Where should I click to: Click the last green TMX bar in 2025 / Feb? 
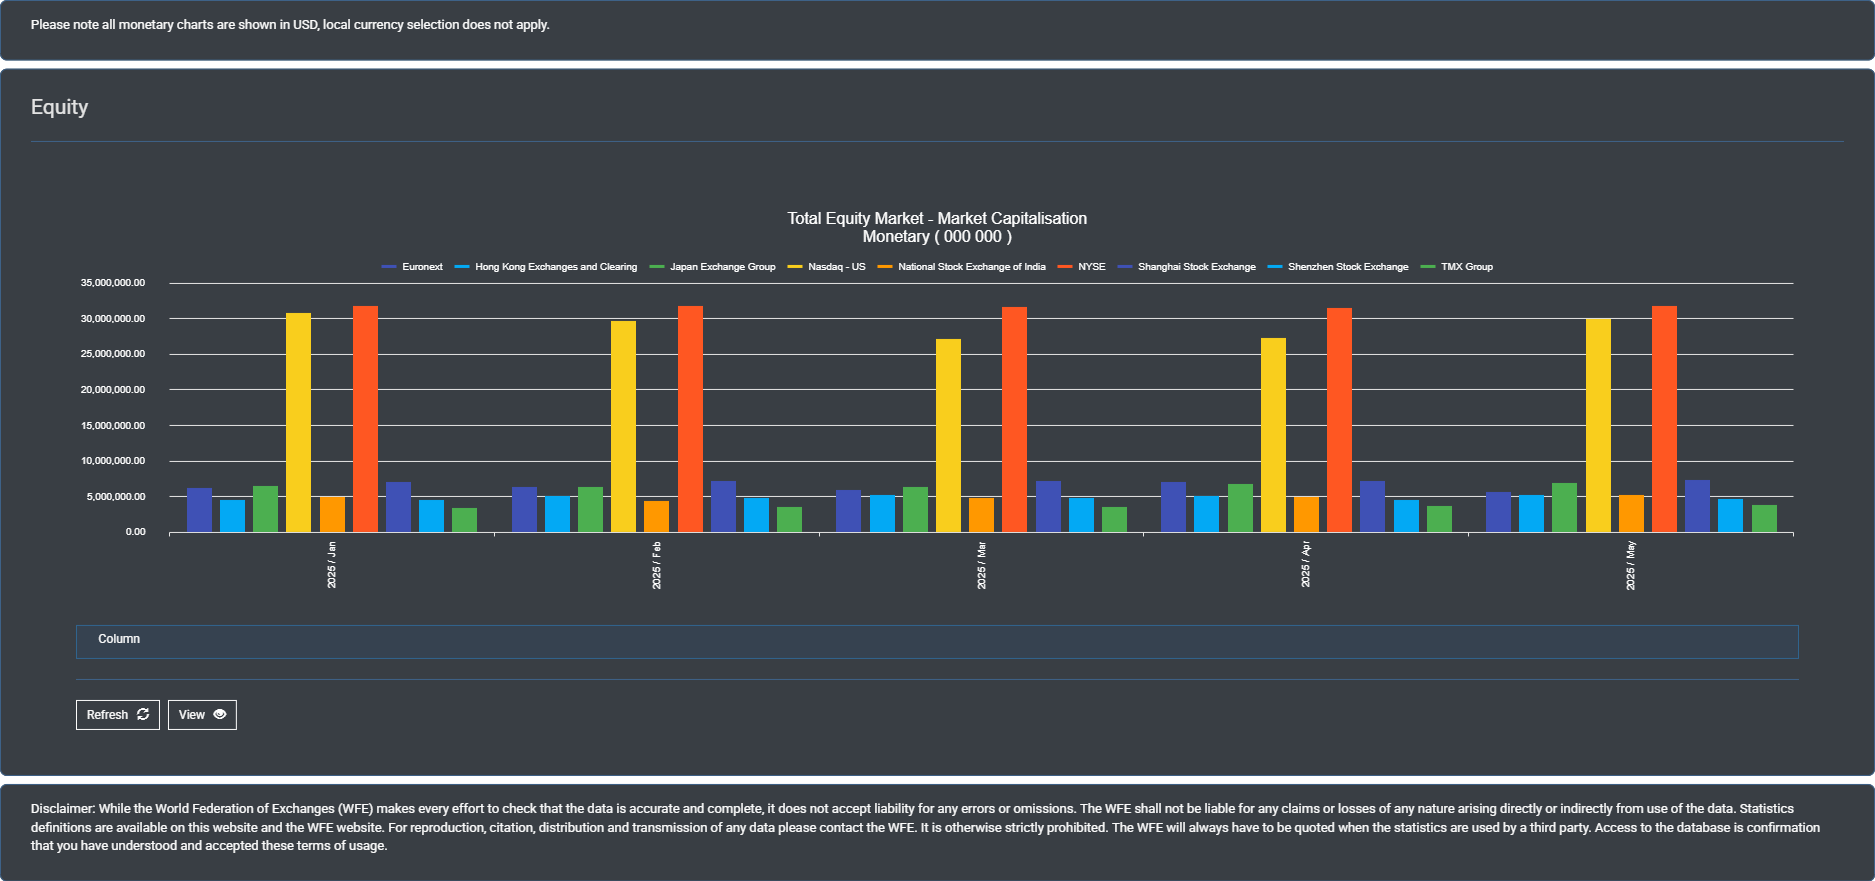(789, 520)
